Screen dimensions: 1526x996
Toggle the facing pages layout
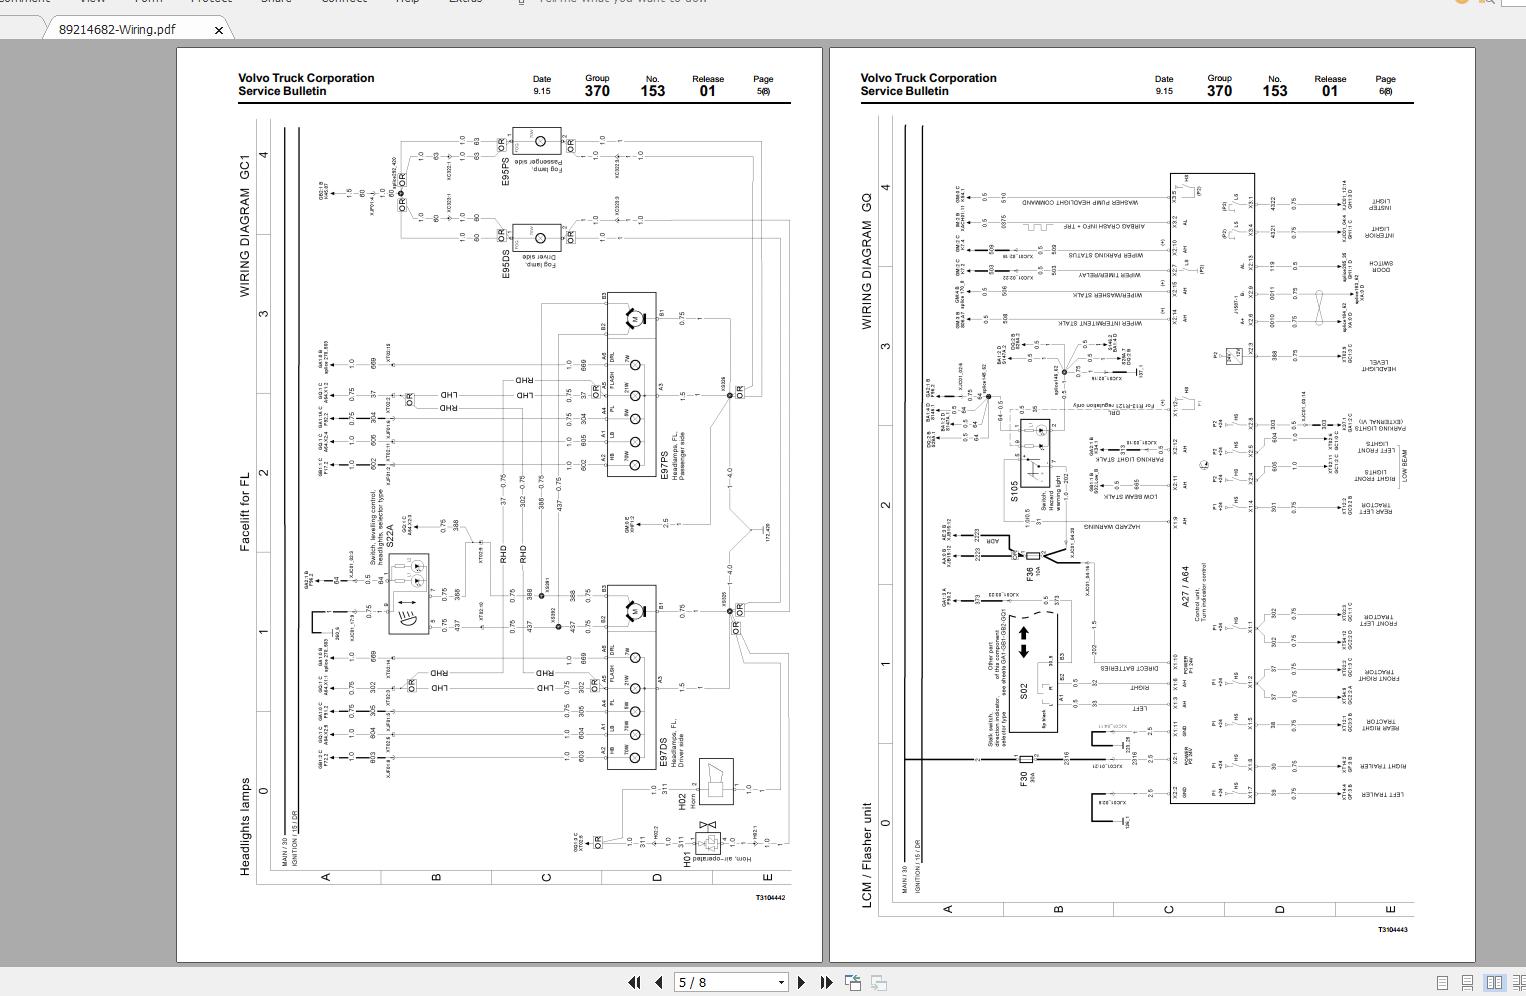tap(1494, 982)
